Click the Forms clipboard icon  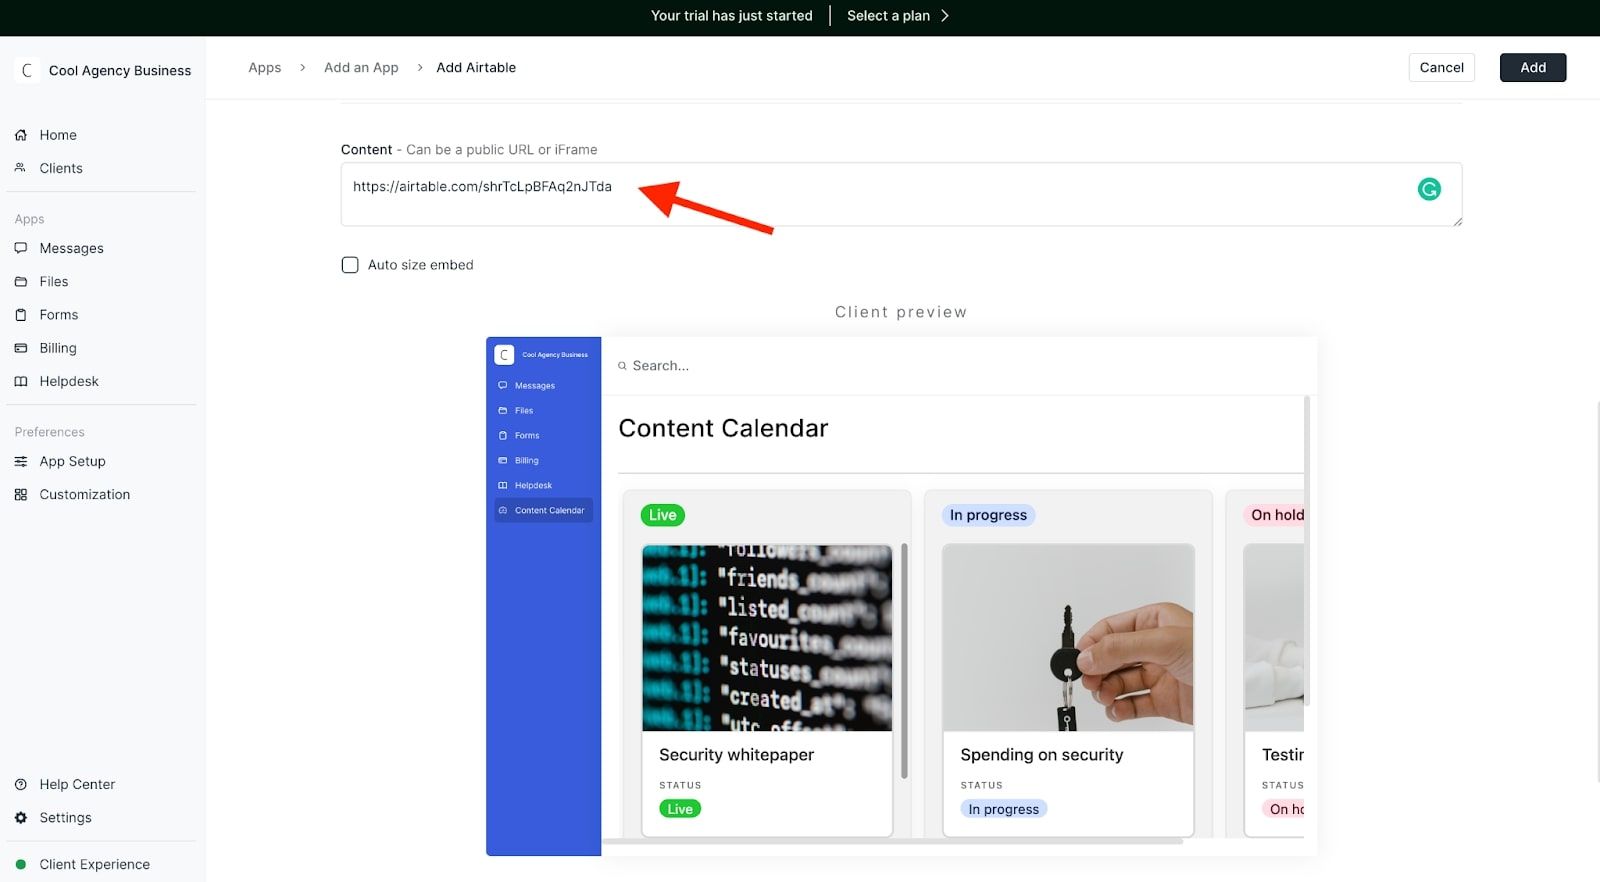[21, 315]
